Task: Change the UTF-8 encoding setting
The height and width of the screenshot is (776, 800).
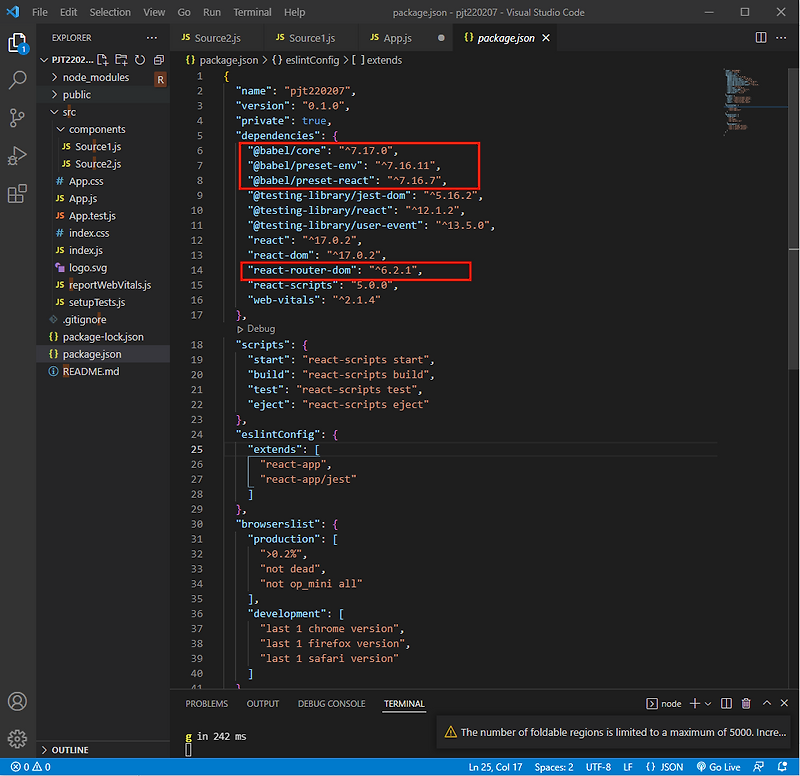Action: [597, 766]
